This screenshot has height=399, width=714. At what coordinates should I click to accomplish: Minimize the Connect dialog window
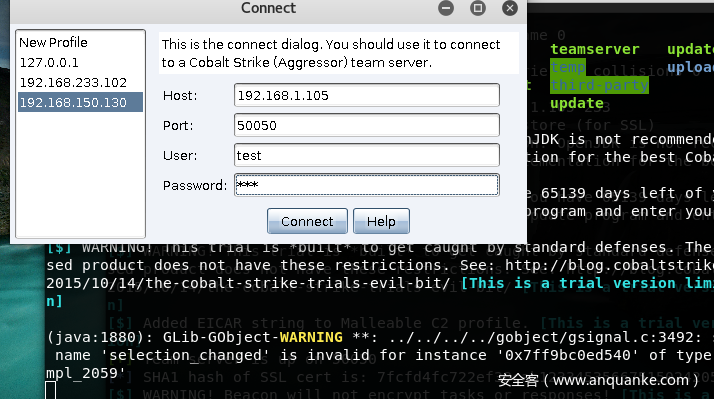(446, 8)
